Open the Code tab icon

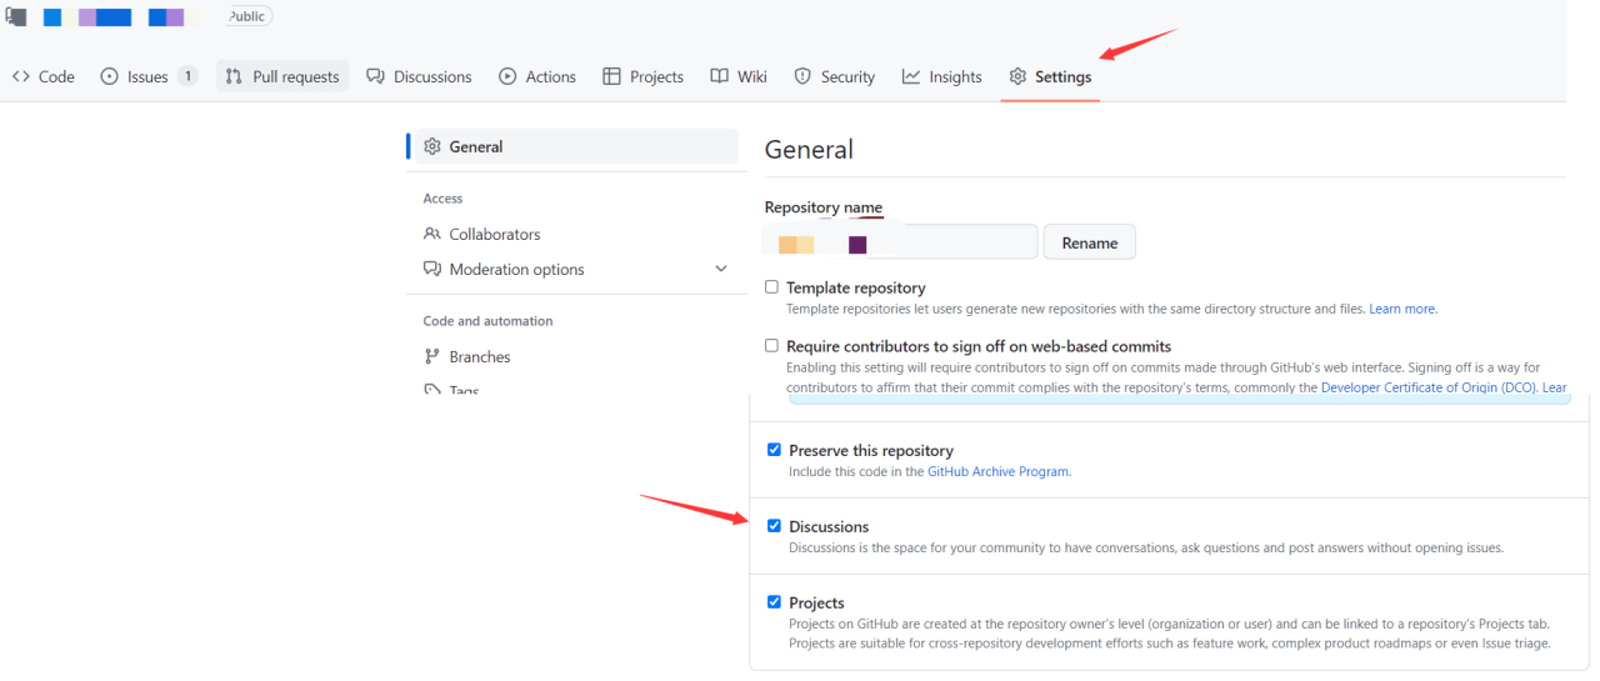(21, 77)
